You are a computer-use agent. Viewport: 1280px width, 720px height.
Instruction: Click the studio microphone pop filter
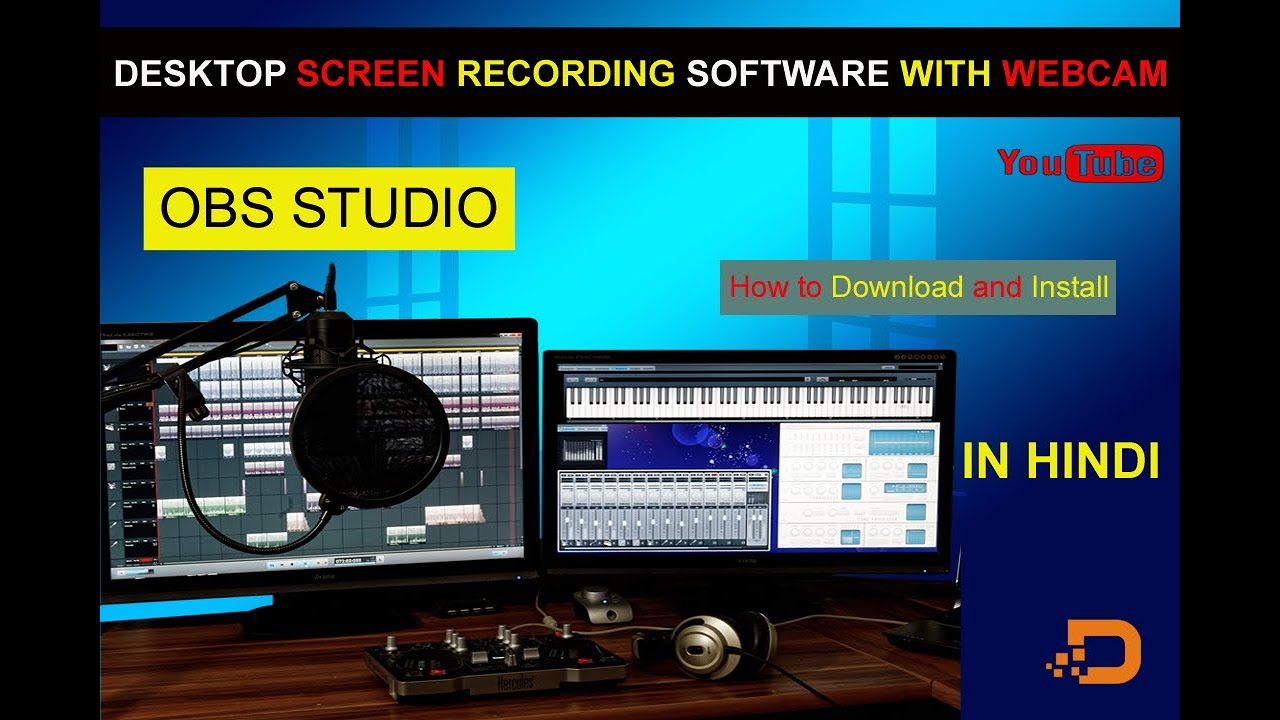(x=370, y=433)
